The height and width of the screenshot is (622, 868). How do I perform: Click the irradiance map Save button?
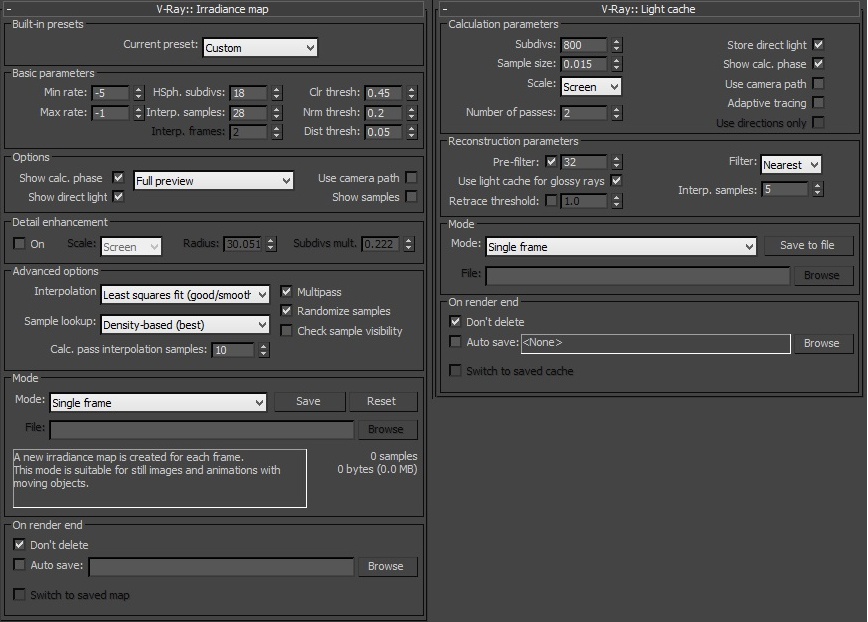point(308,401)
